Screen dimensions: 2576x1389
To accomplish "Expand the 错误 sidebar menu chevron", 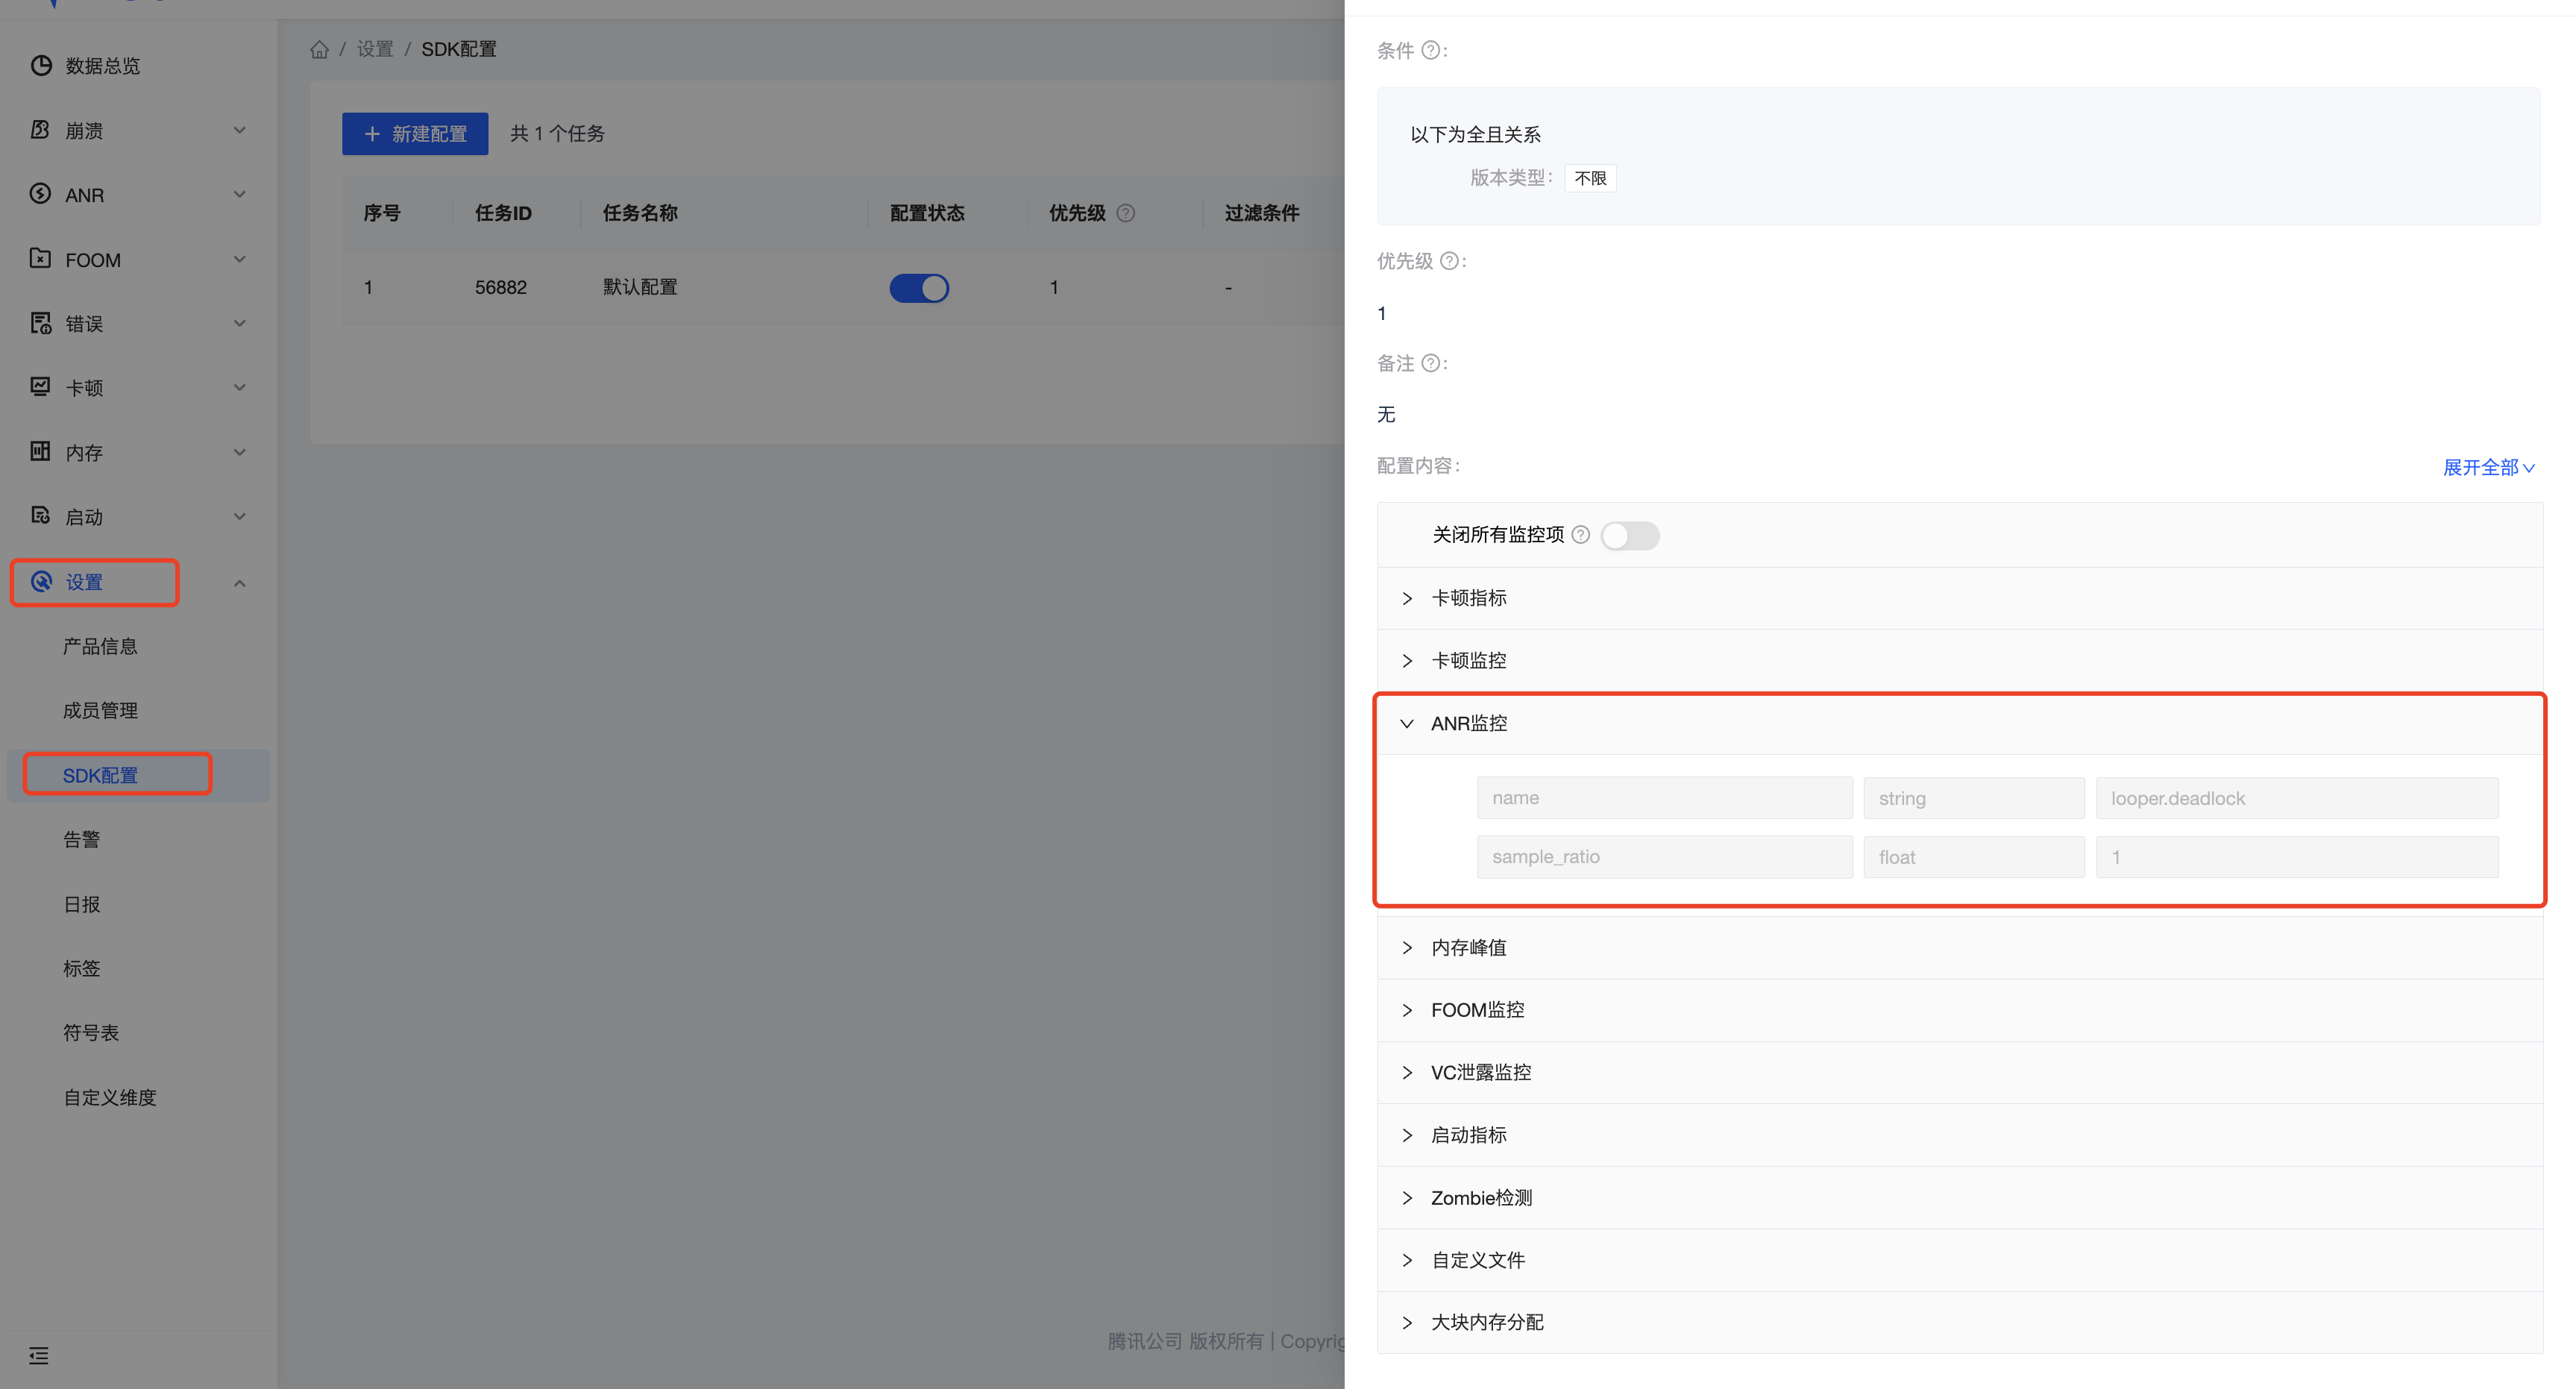I will (x=240, y=324).
